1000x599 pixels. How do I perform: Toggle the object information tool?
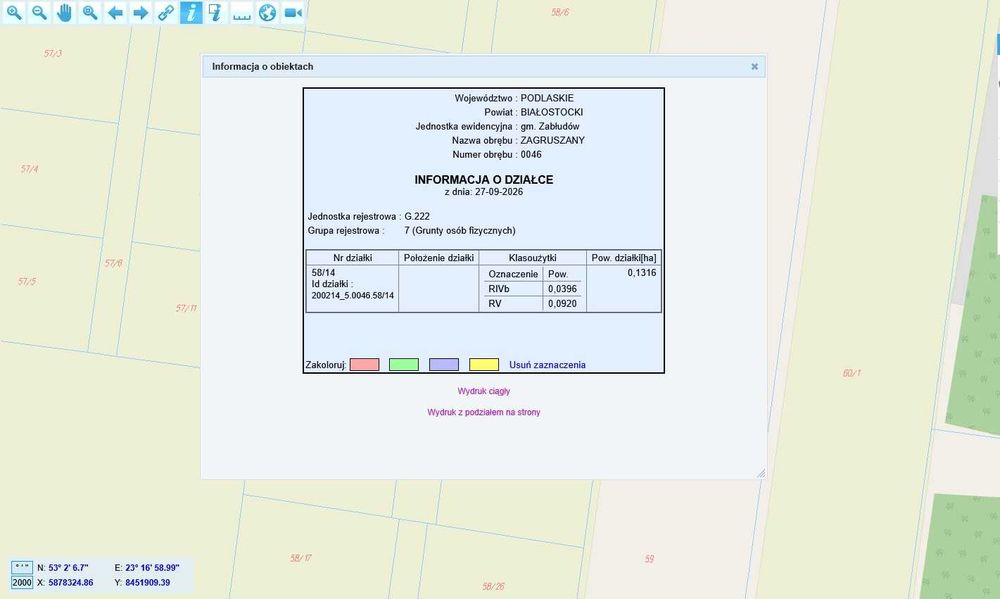click(191, 13)
